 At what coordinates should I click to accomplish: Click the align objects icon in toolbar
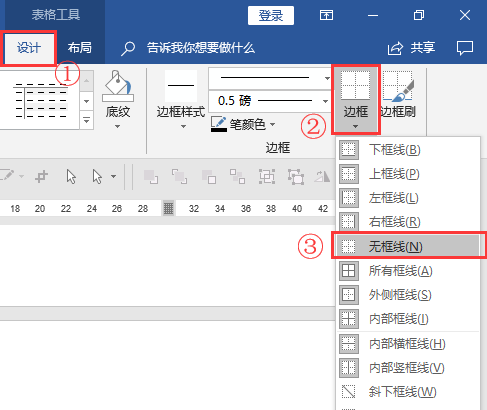pyautogui.click(x=237, y=176)
